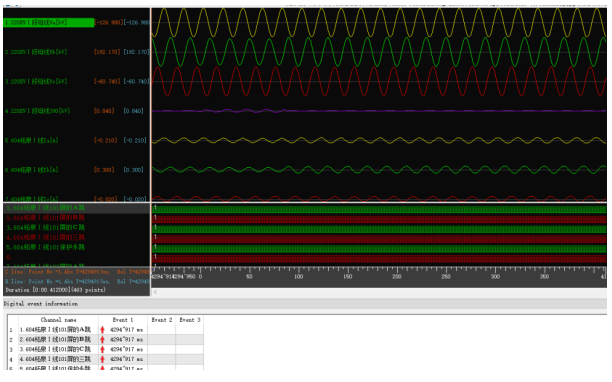Click the red up-arrow icon in event row 2
Screen dimensions: 612x382
[x=103, y=339]
